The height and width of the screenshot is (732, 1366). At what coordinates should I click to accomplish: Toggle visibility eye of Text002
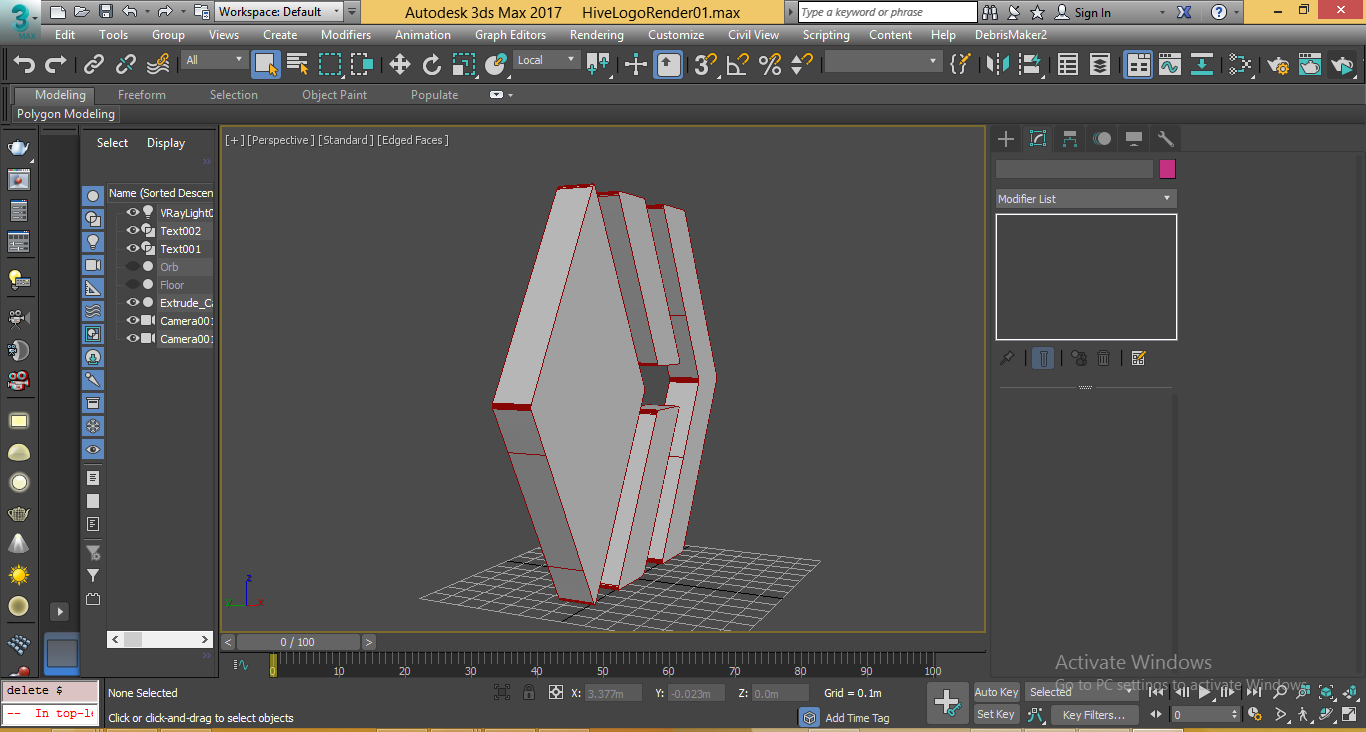pyautogui.click(x=133, y=231)
